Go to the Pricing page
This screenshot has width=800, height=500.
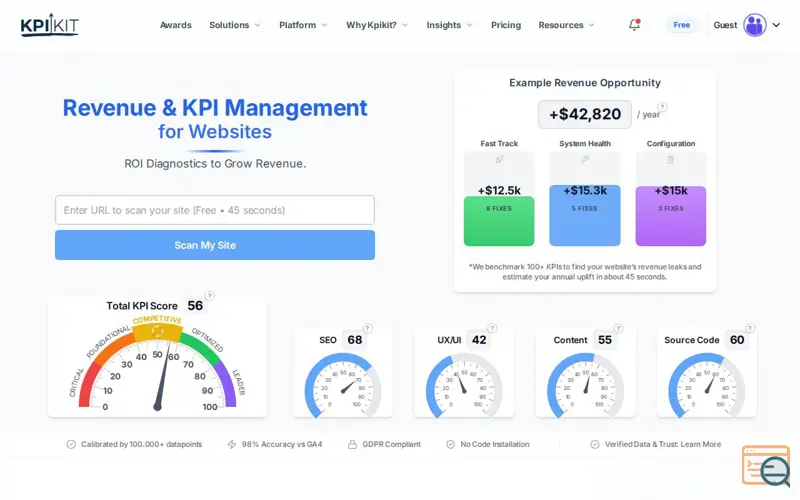pos(506,25)
